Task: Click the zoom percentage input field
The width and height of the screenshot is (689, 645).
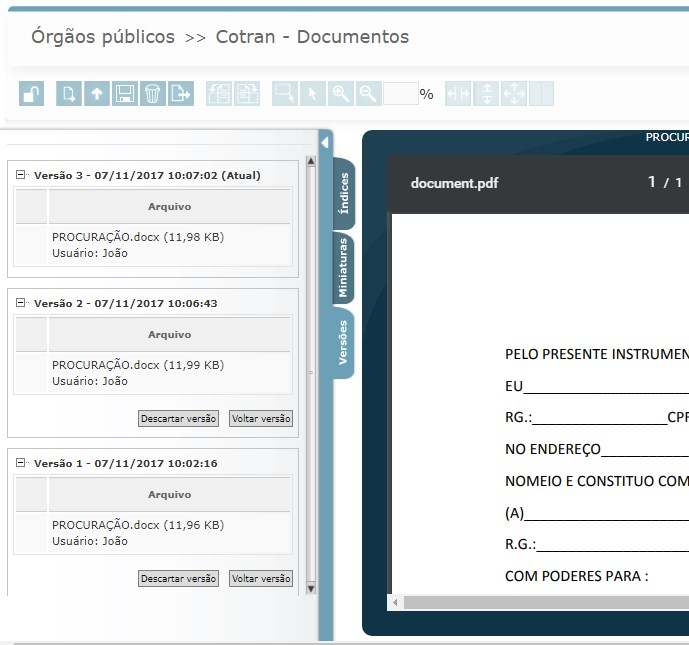Action: point(400,94)
